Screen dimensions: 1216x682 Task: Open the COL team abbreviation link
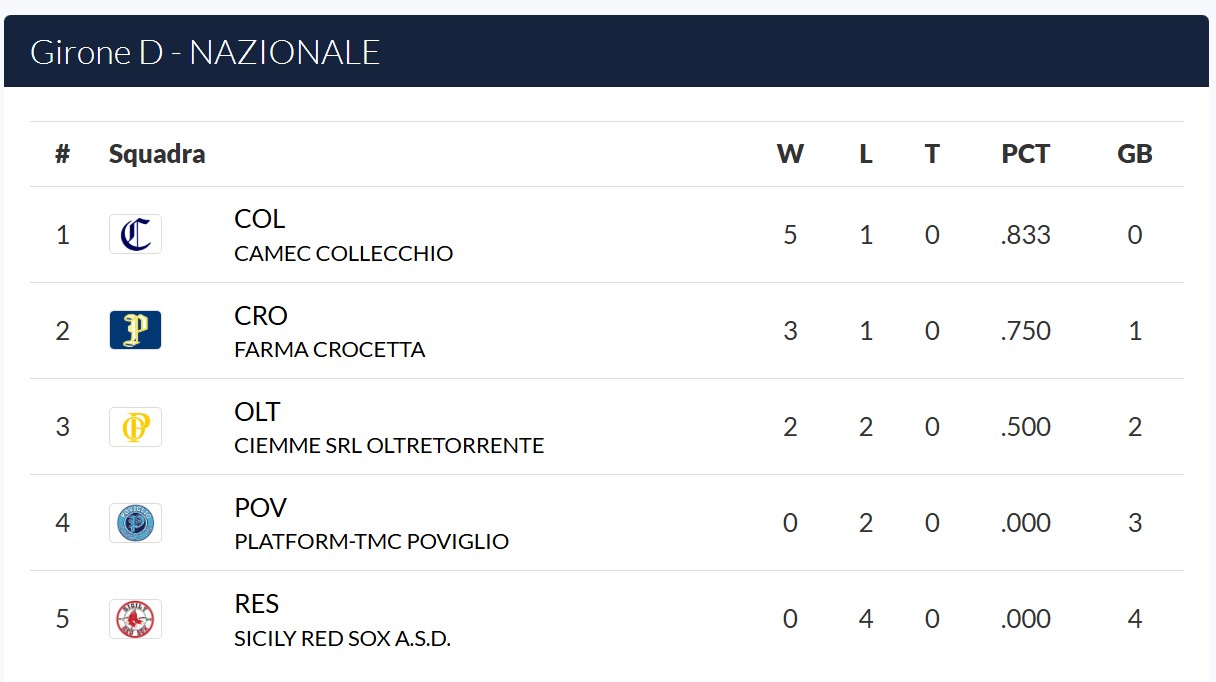(260, 219)
